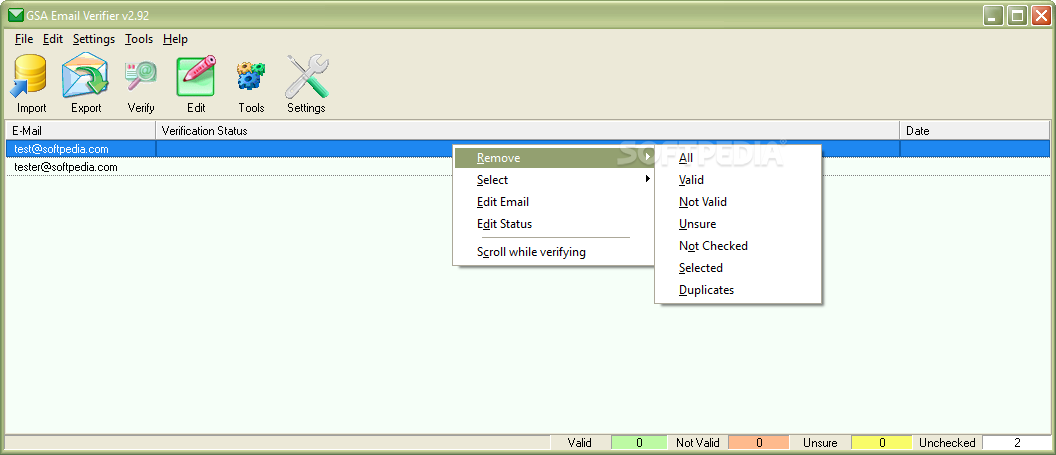Image resolution: width=1056 pixels, height=455 pixels.
Task: Choose Edit Status from context menu
Action: pos(554,224)
